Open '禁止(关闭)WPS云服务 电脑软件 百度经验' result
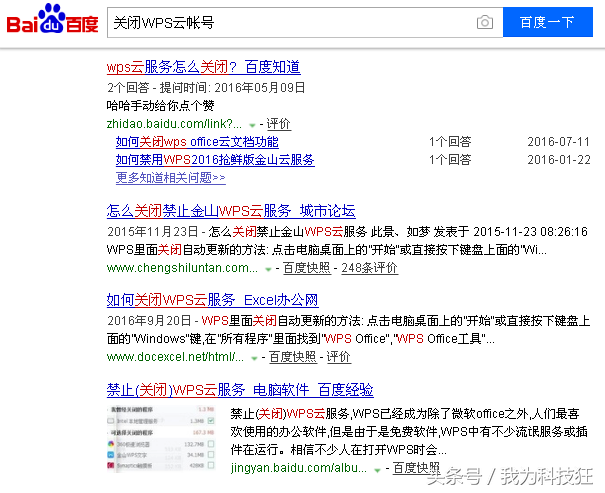 [240, 390]
